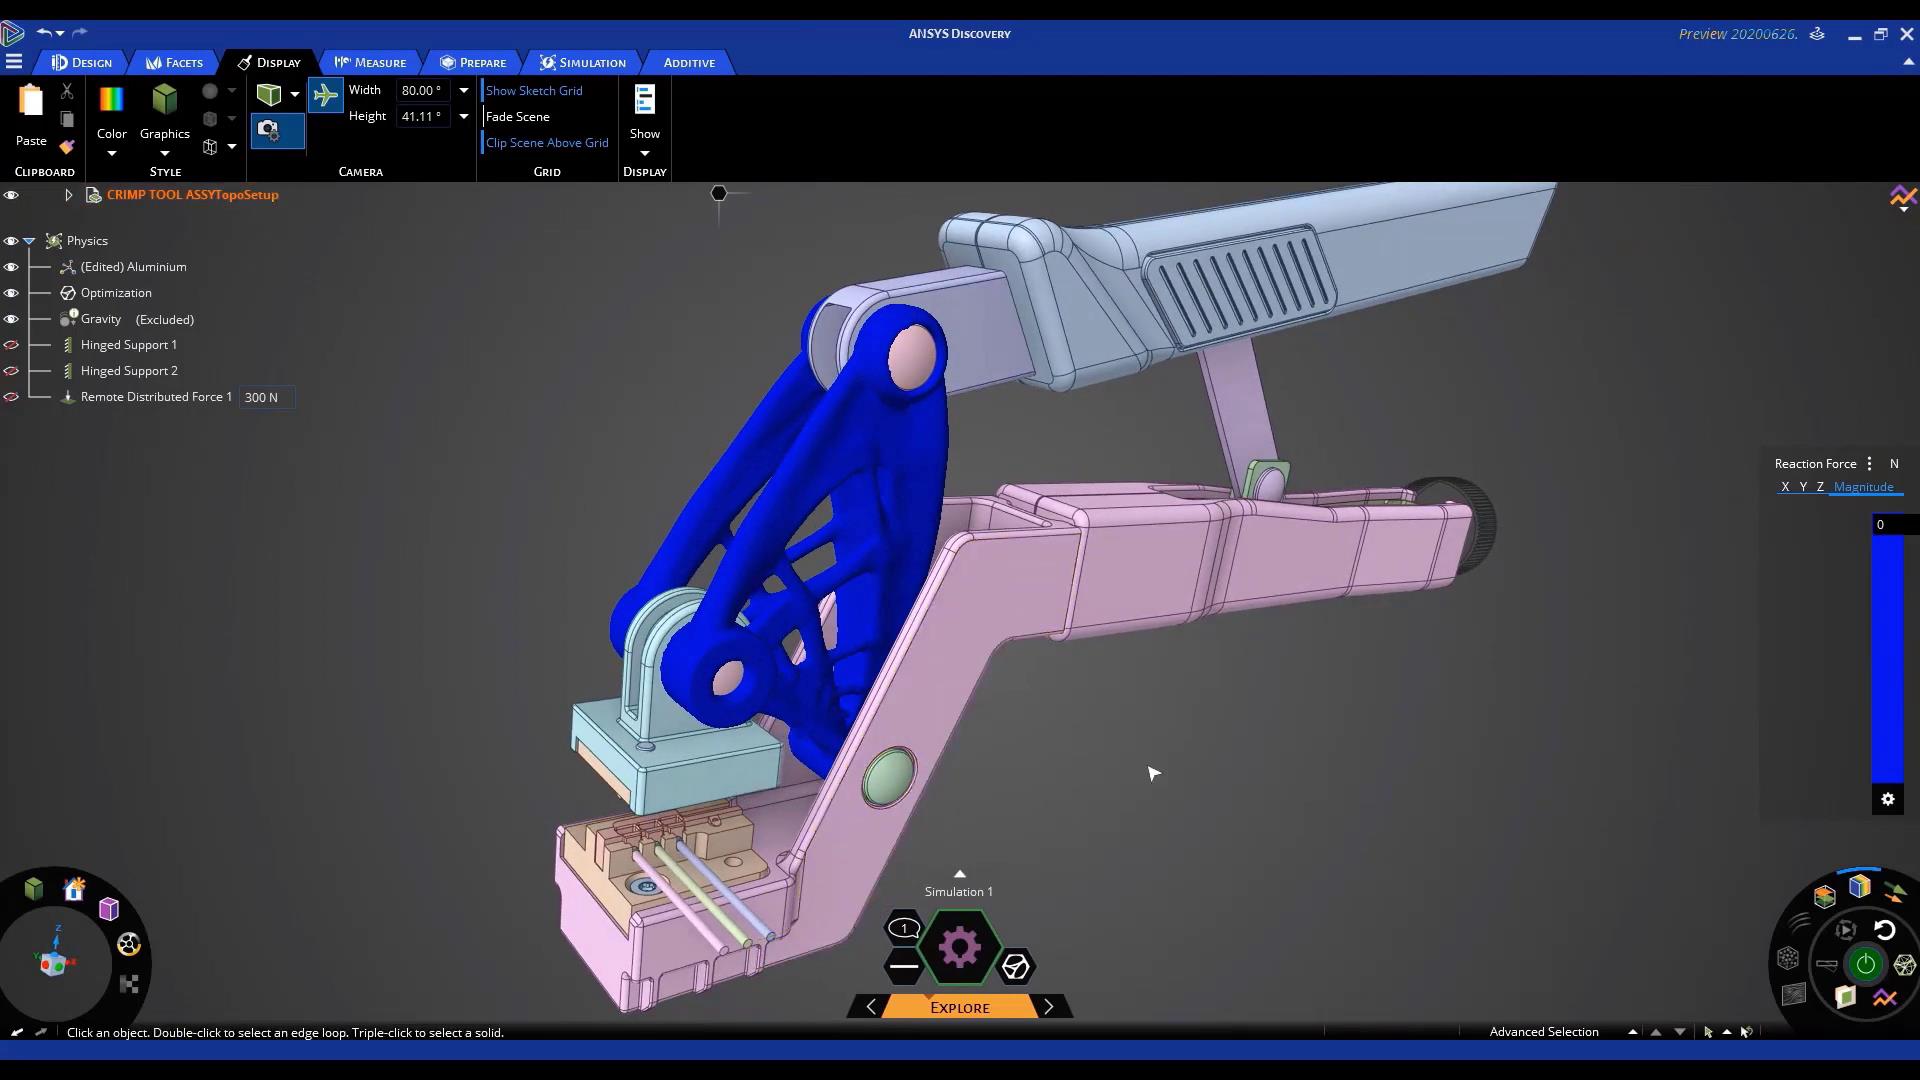1920x1080 pixels.
Task: Click Show Sketch Grid option
Action: click(x=534, y=90)
